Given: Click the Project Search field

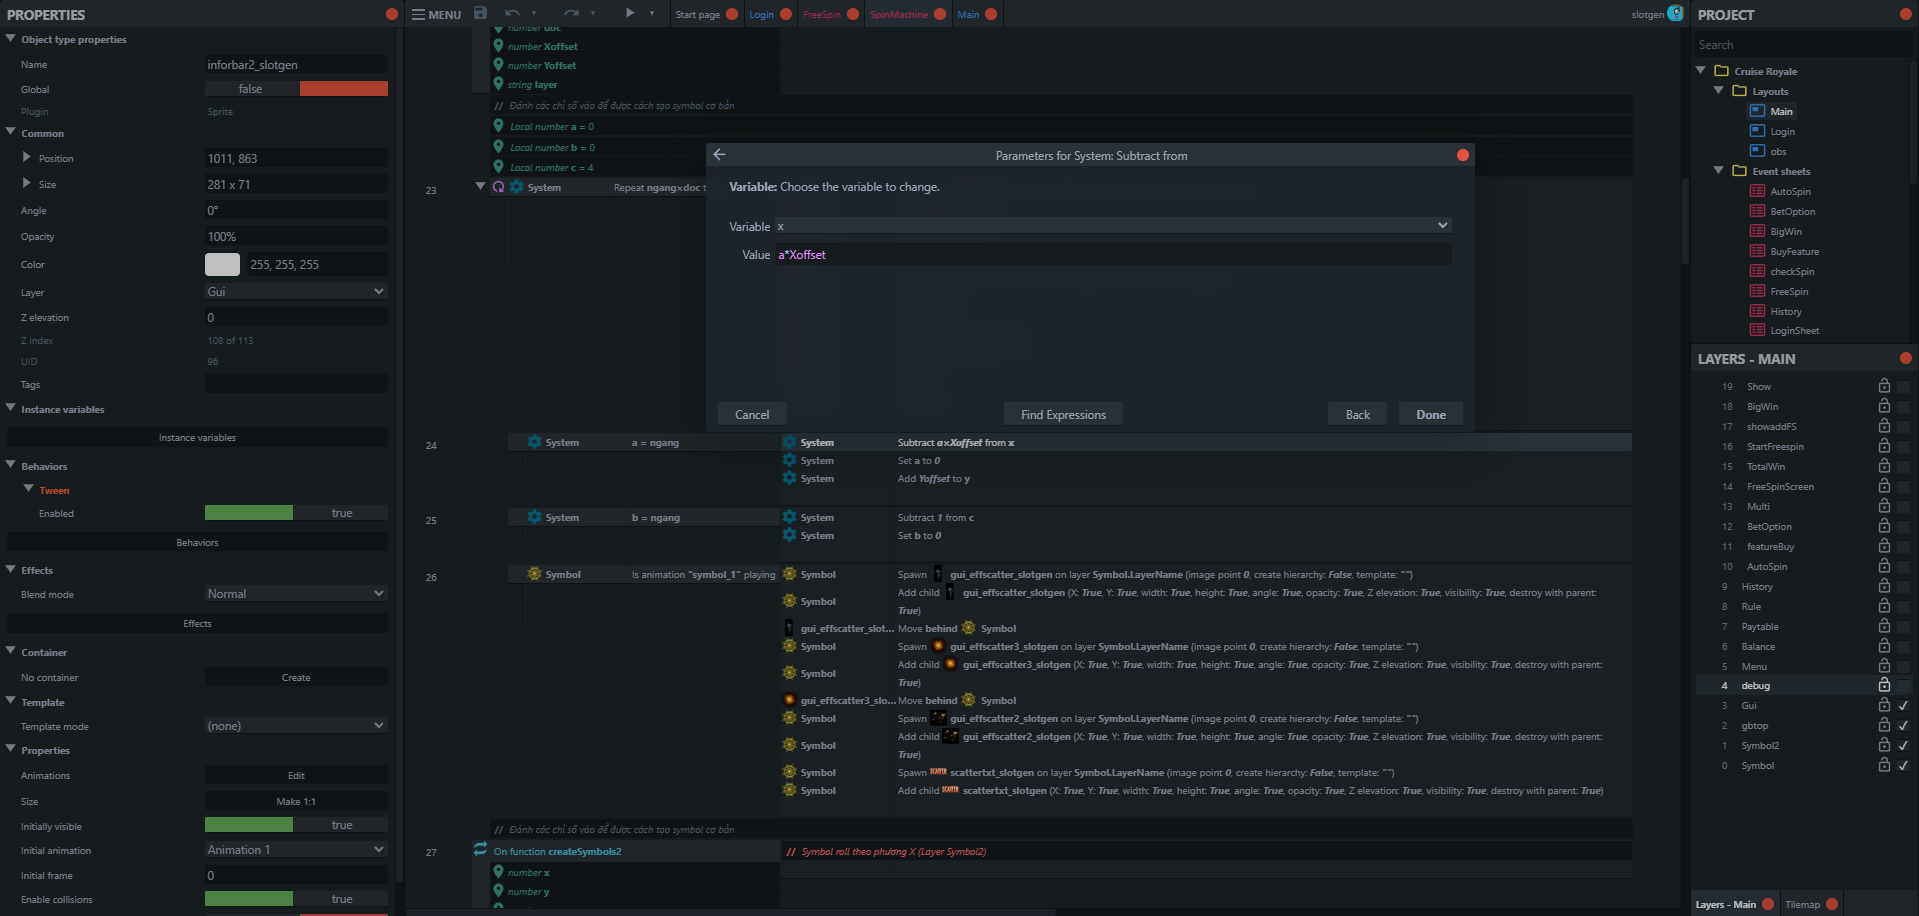Looking at the screenshot, I should tap(1803, 45).
